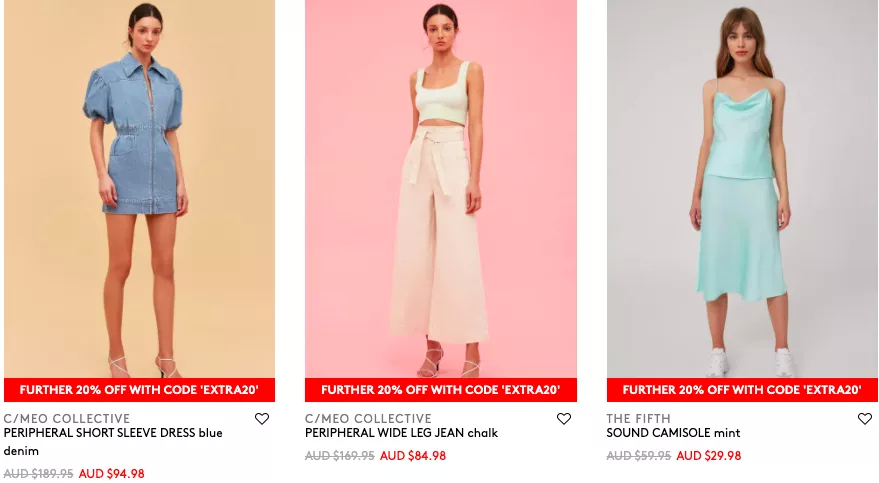Open SOUND CAMISOLE mint title link
Screen dimensions: 879x483
coord(673,433)
